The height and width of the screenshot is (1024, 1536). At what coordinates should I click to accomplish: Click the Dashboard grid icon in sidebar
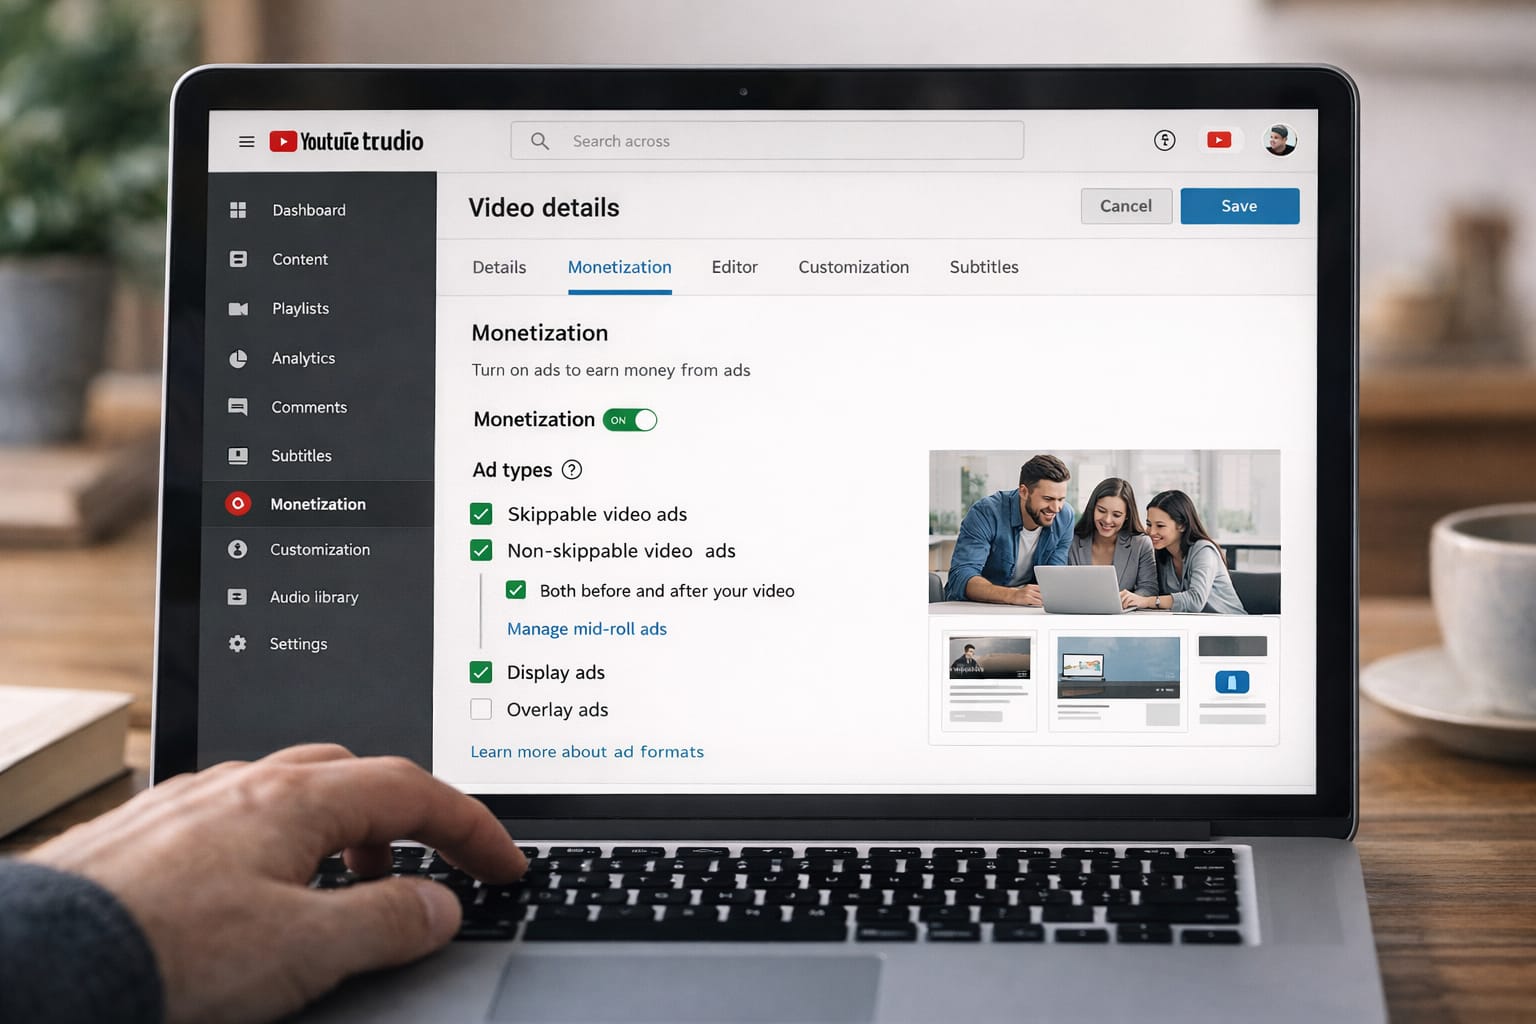click(x=238, y=210)
